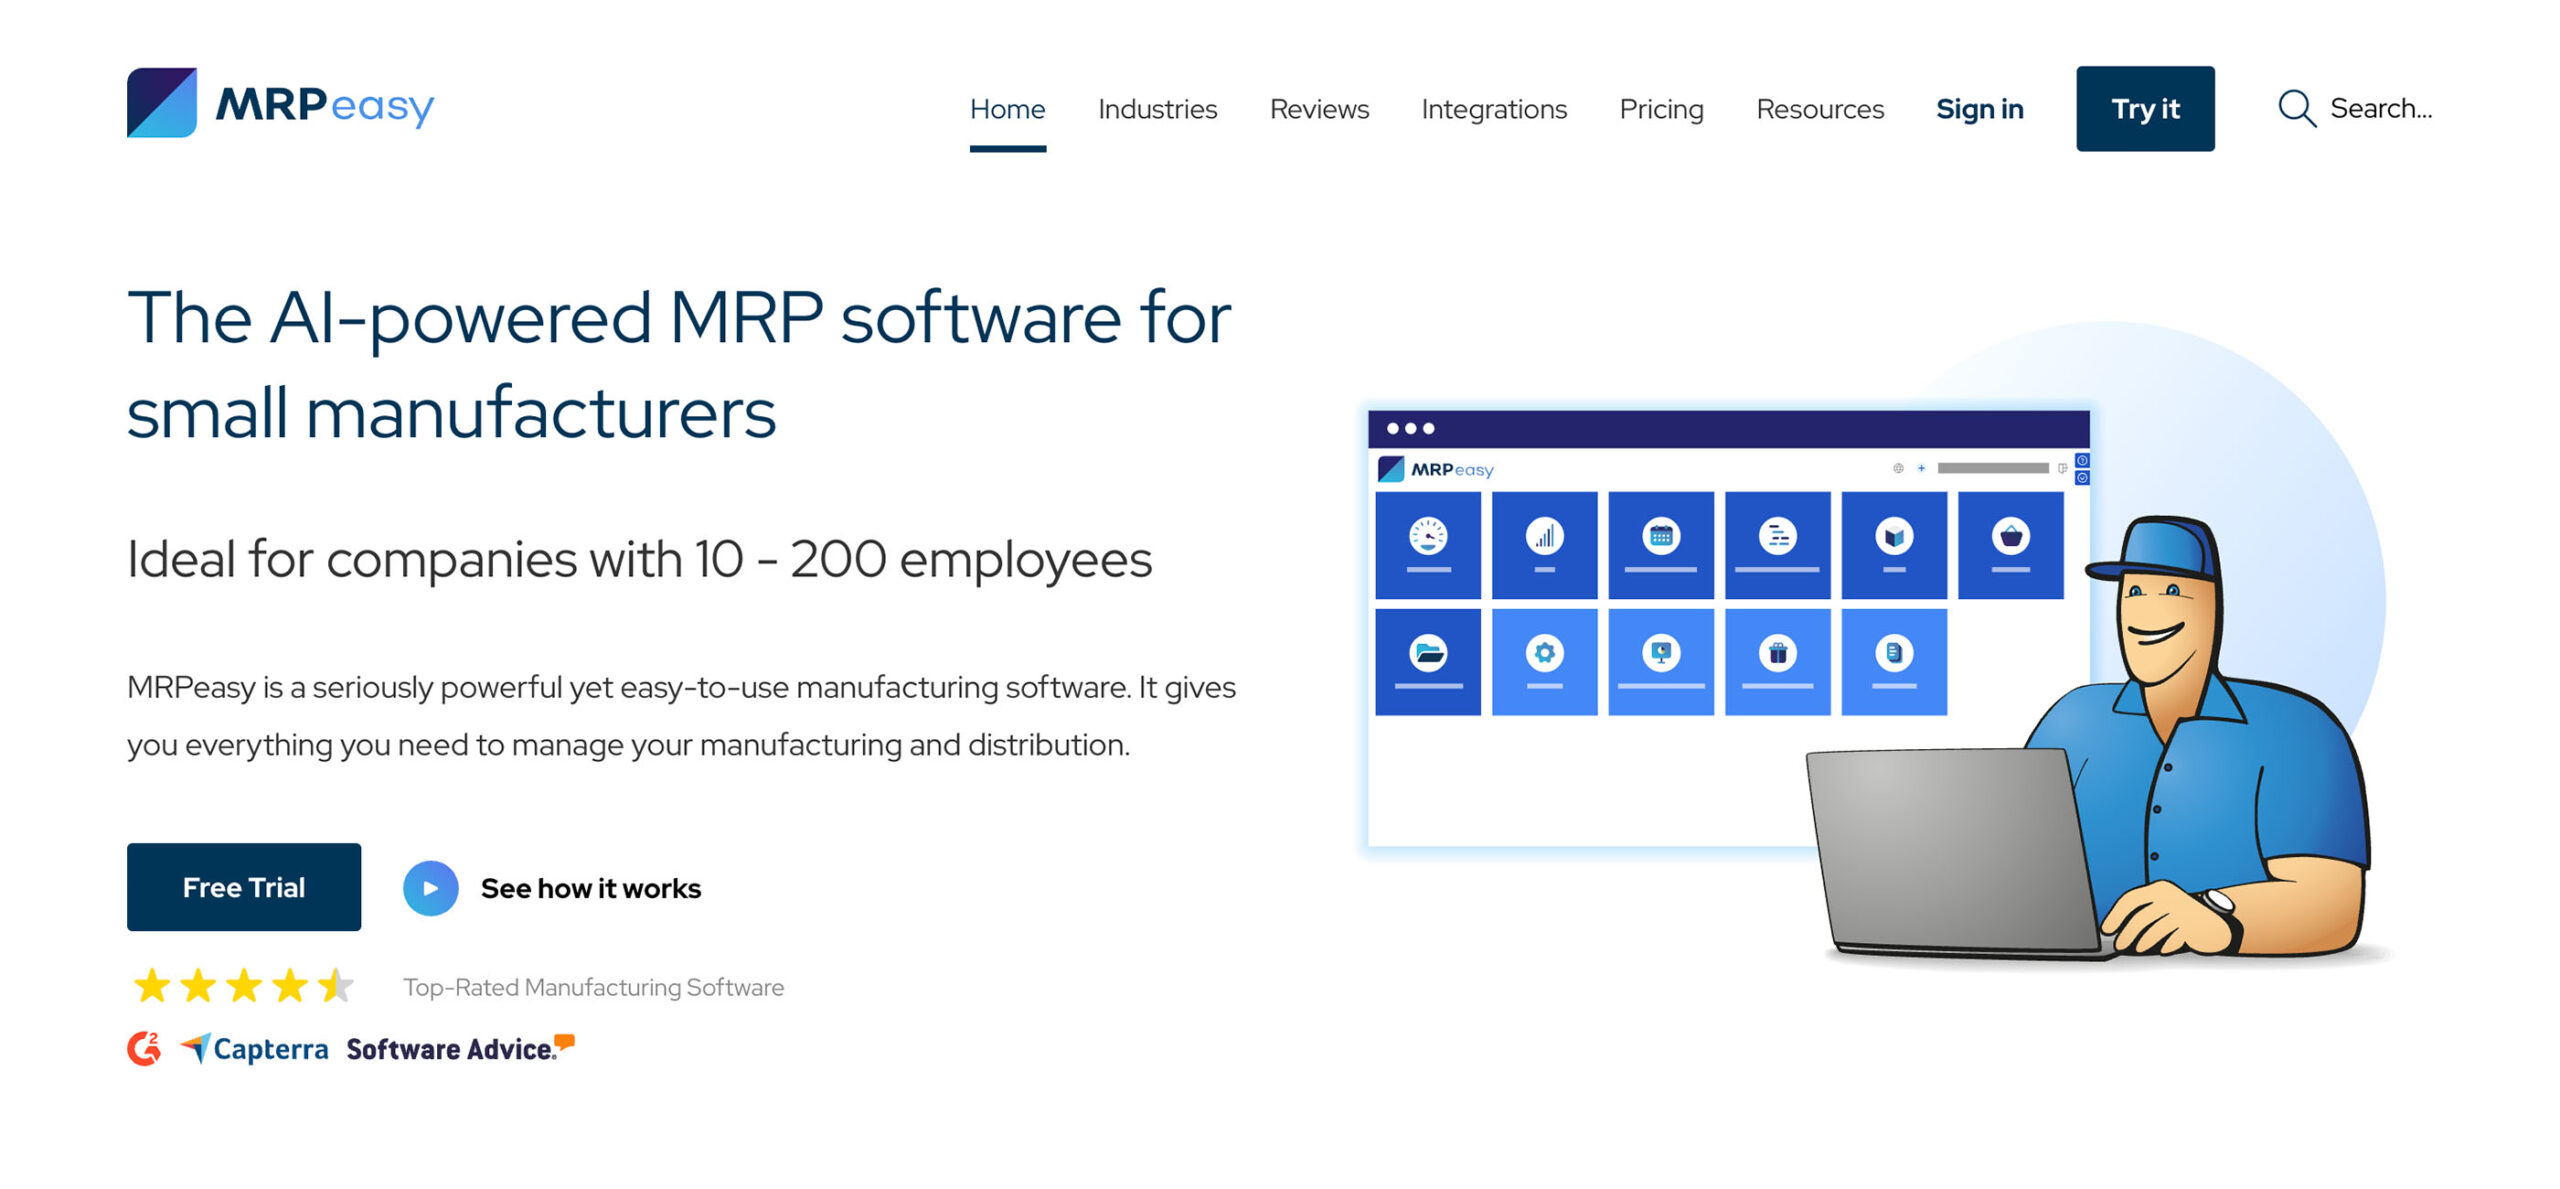The height and width of the screenshot is (1189, 2560).
Task: Click the settings gear tile in illustration
Action: click(x=1544, y=662)
